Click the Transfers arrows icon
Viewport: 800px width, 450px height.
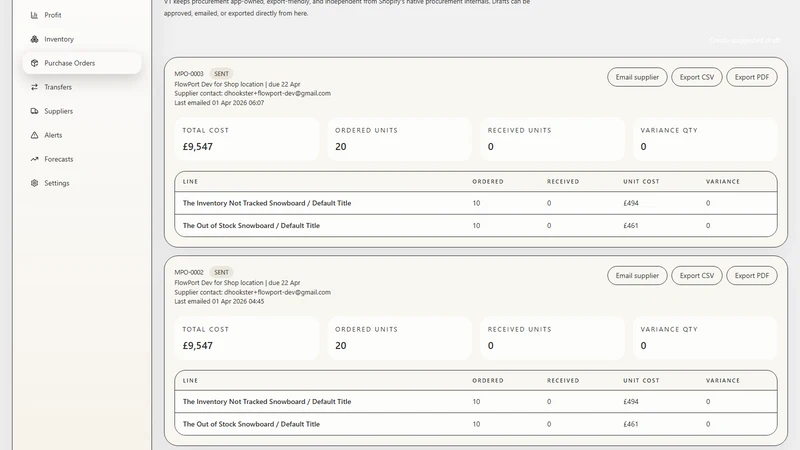tap(34, 87)
